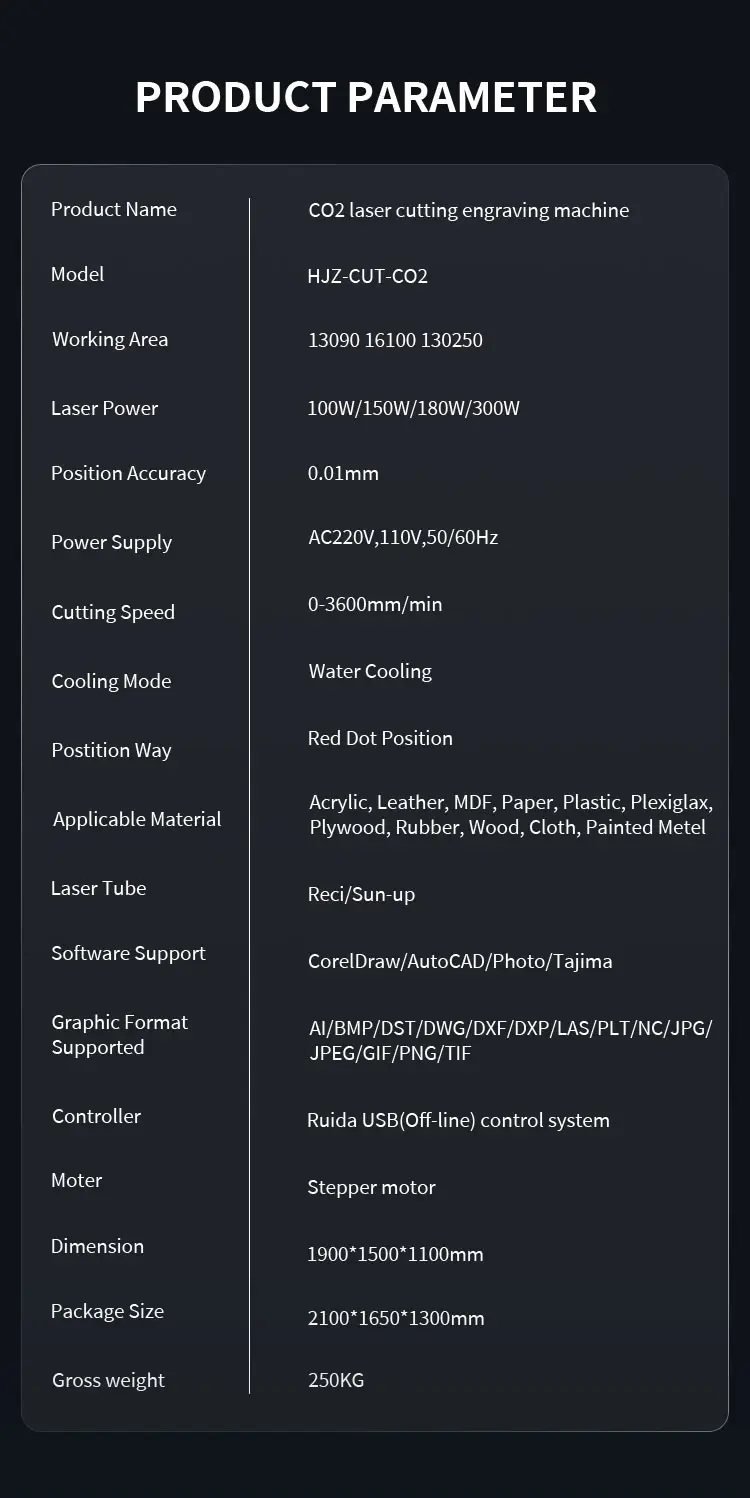Click the Ruida USB(Off-line) control system text
This screenshot has height=1498, width=750.
pyautogui.click(x=458, y=1120)
